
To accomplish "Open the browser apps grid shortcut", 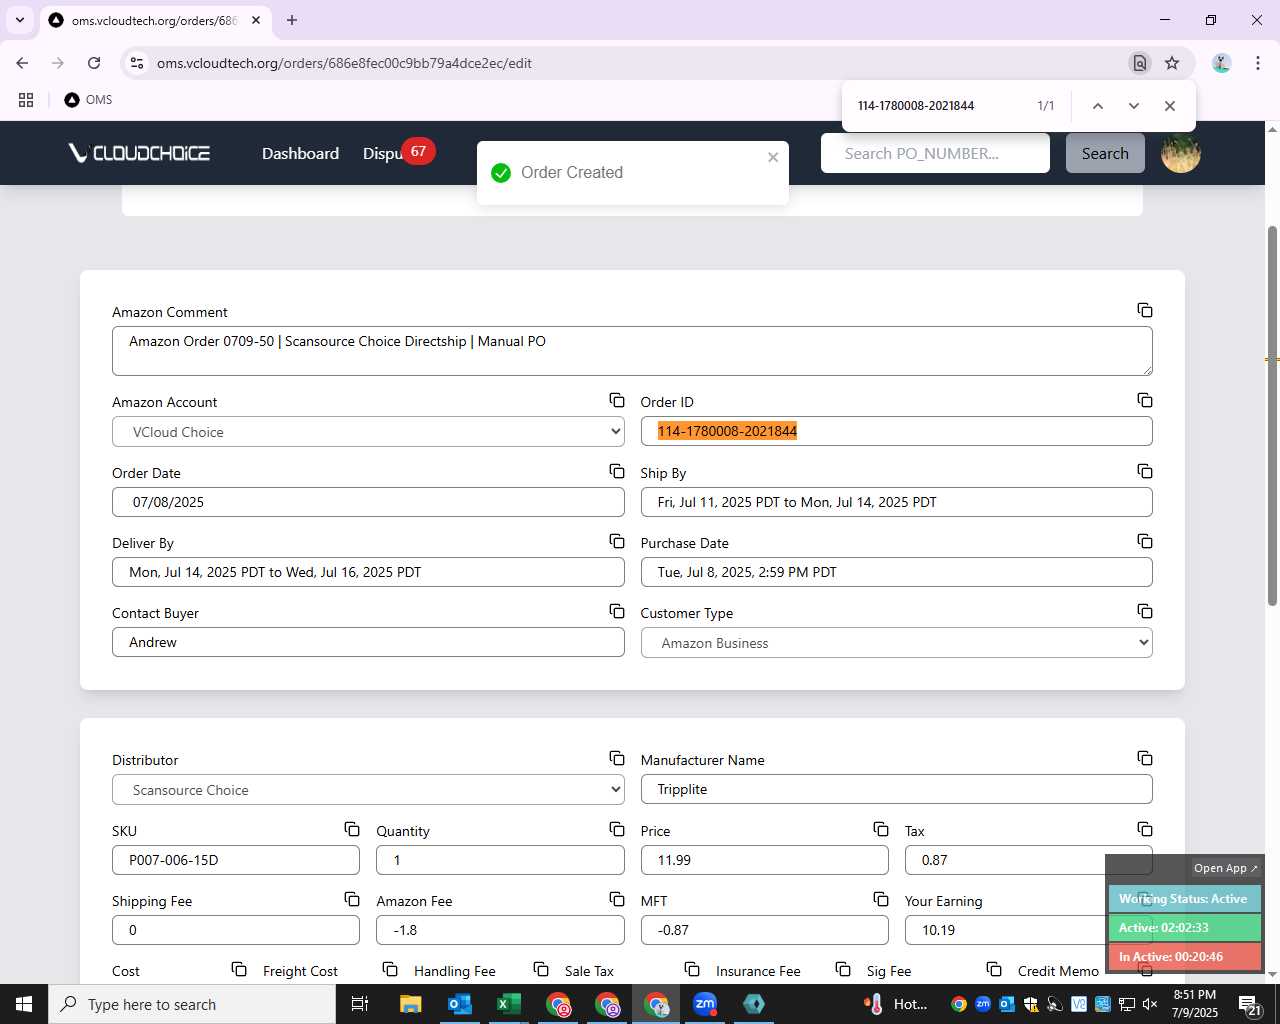I will click(x=26, y=100).
